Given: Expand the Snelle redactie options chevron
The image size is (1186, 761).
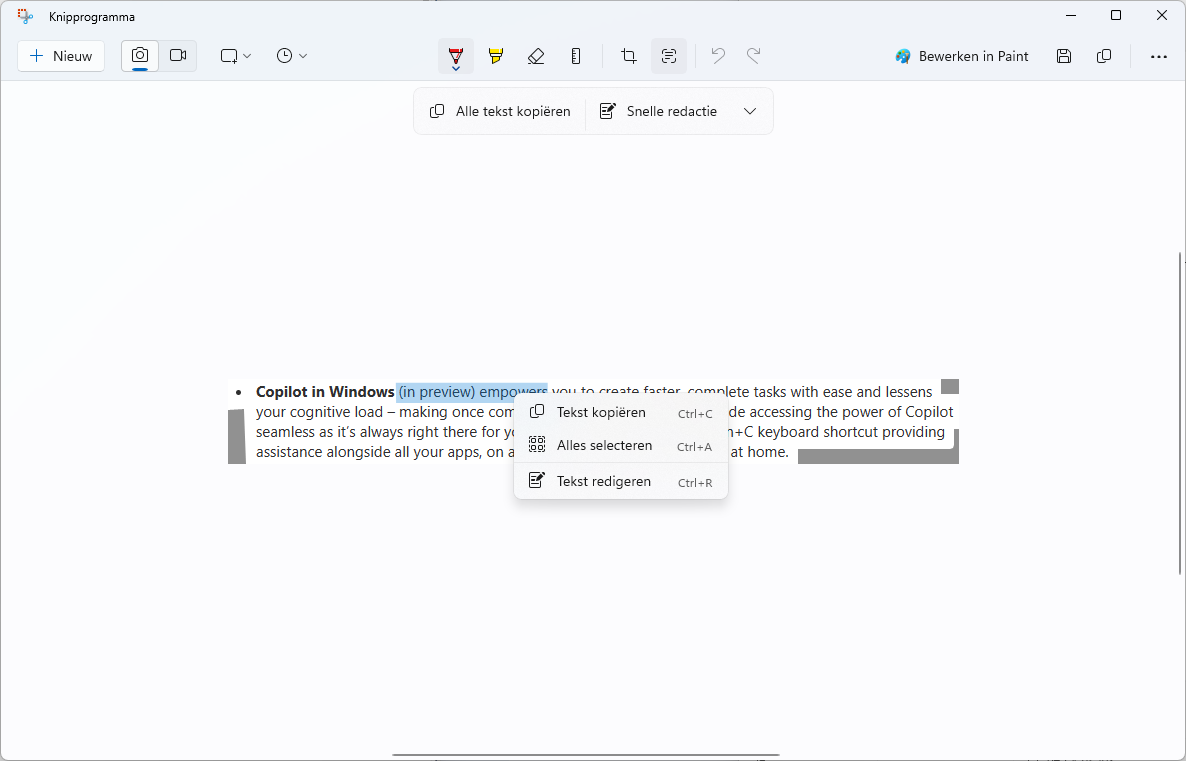Looking at the screenshot, I should tap(750, 111).
